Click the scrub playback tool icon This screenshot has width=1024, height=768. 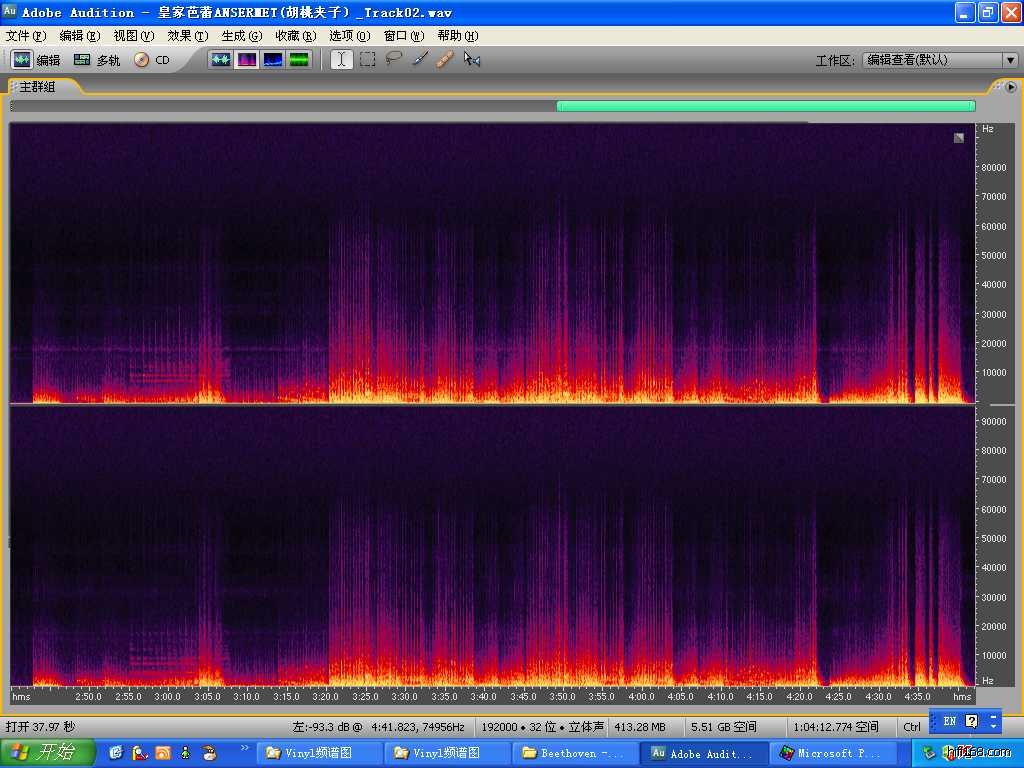(472, 60)
